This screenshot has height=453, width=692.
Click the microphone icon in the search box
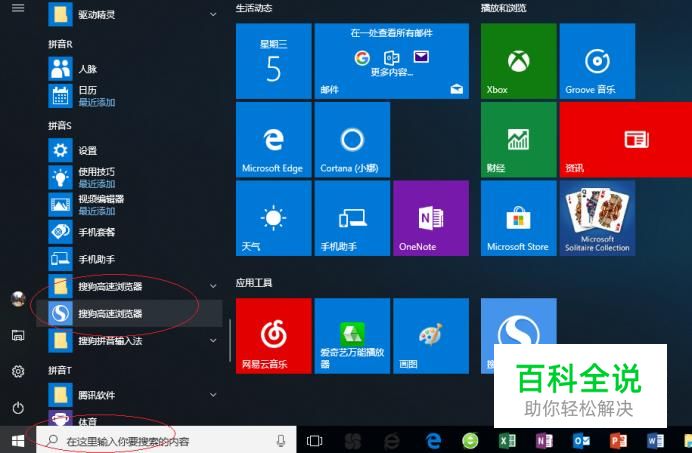(x=281, y=440)
